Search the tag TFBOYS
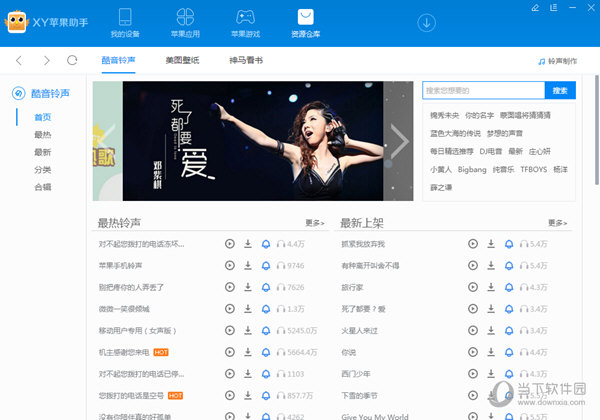600x420 pixels. 533,169
